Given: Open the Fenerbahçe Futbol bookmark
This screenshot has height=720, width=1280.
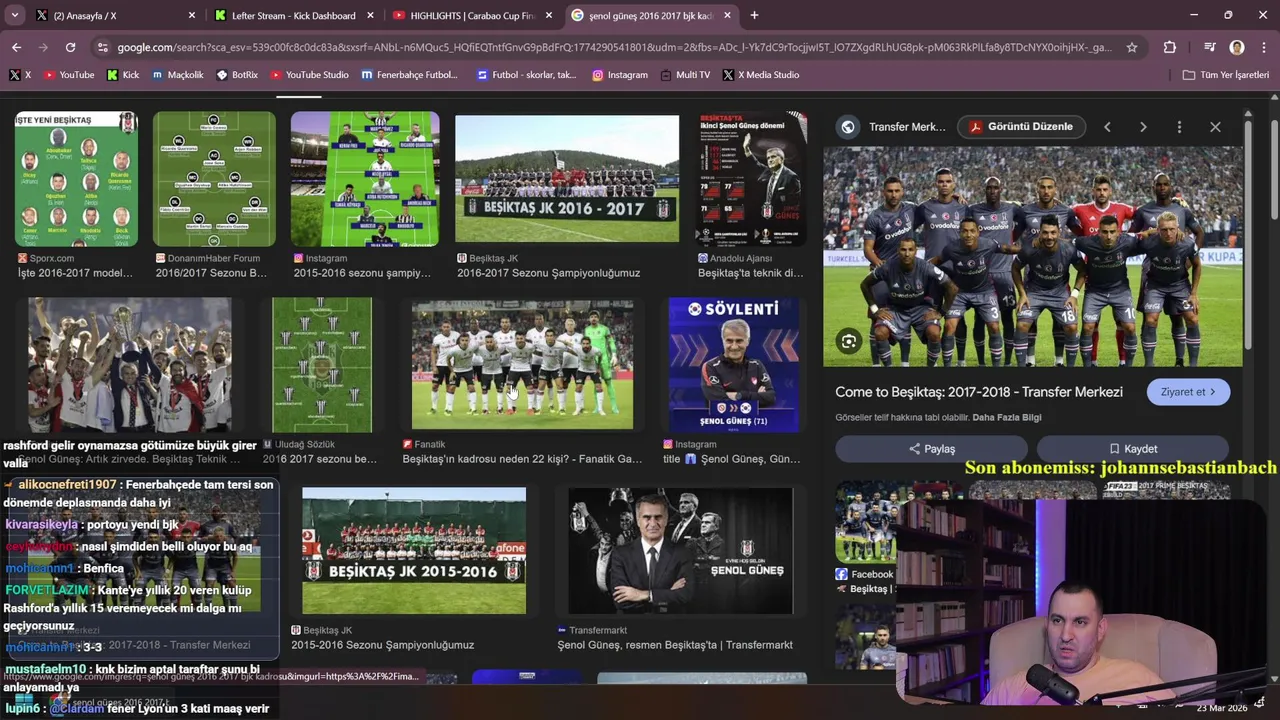Looking at the screenshot, I should click(x=409, y=75).
